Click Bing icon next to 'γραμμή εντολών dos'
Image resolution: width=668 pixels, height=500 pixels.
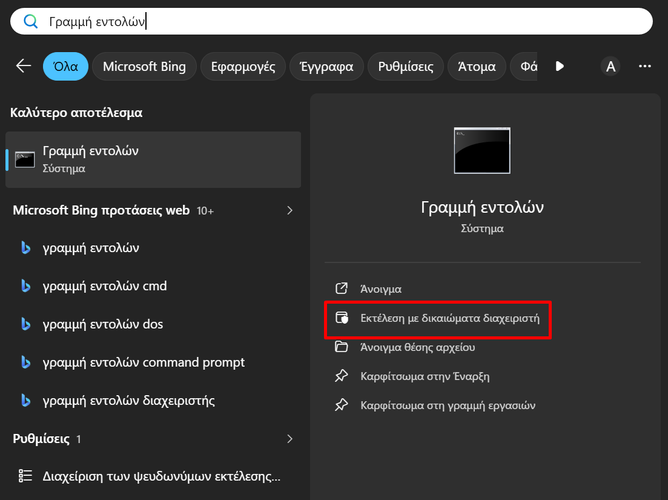[26, 324]
